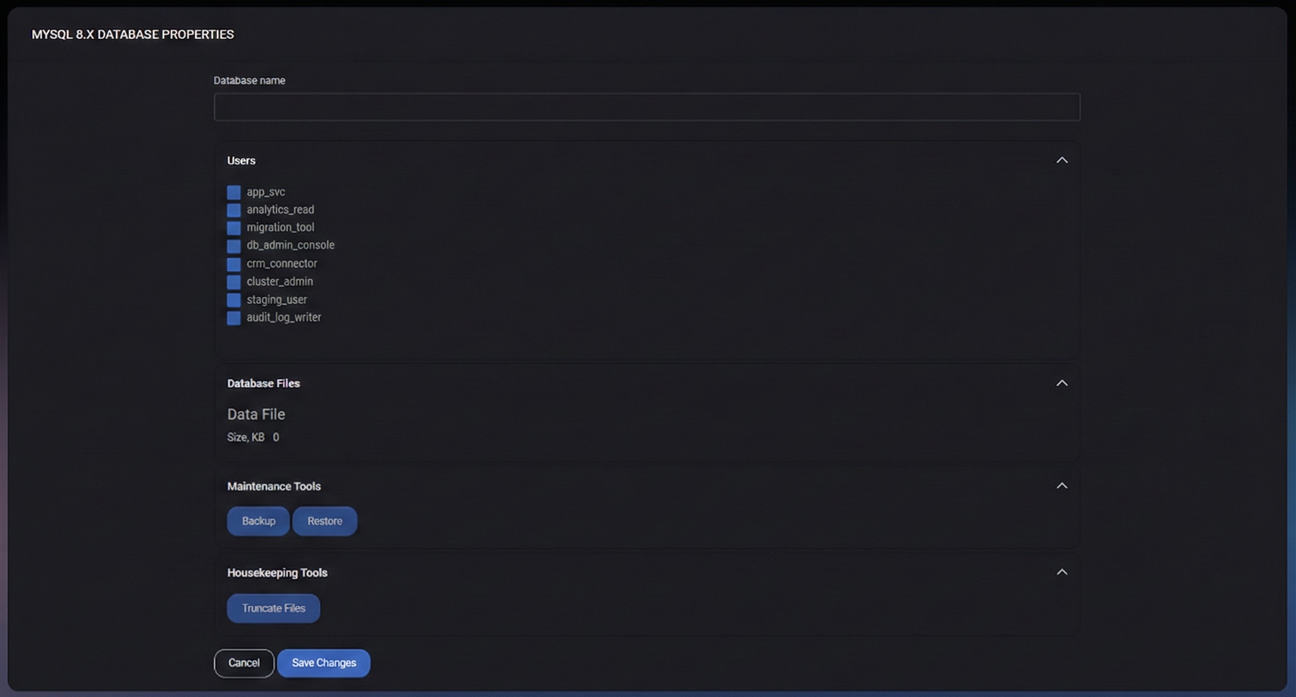Collapse the Database Files section chevron
Image resolution: width=1296 pixels, height=697 pixels.
pos(1062,383)
